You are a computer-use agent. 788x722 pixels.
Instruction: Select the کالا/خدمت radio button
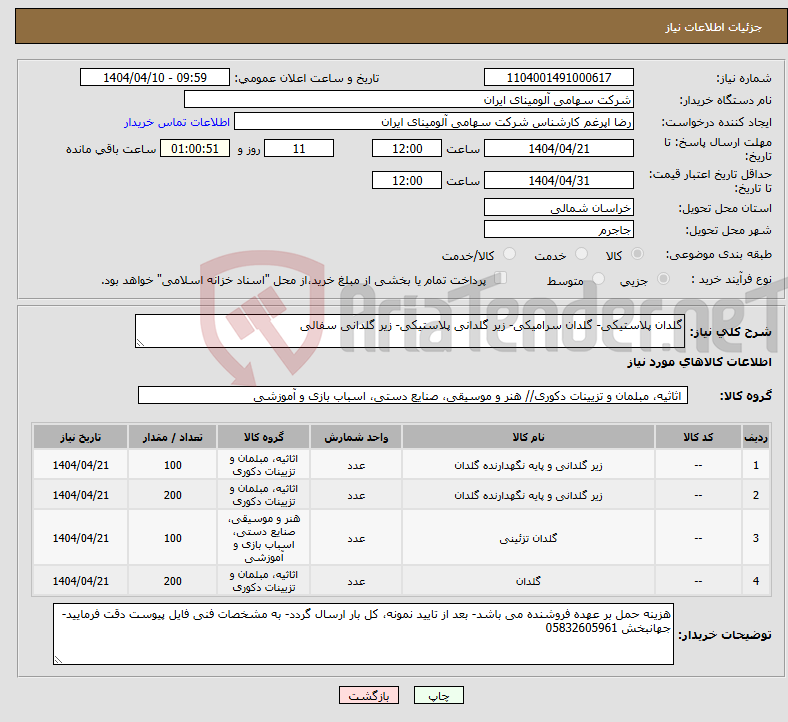(x=509, y=254)
